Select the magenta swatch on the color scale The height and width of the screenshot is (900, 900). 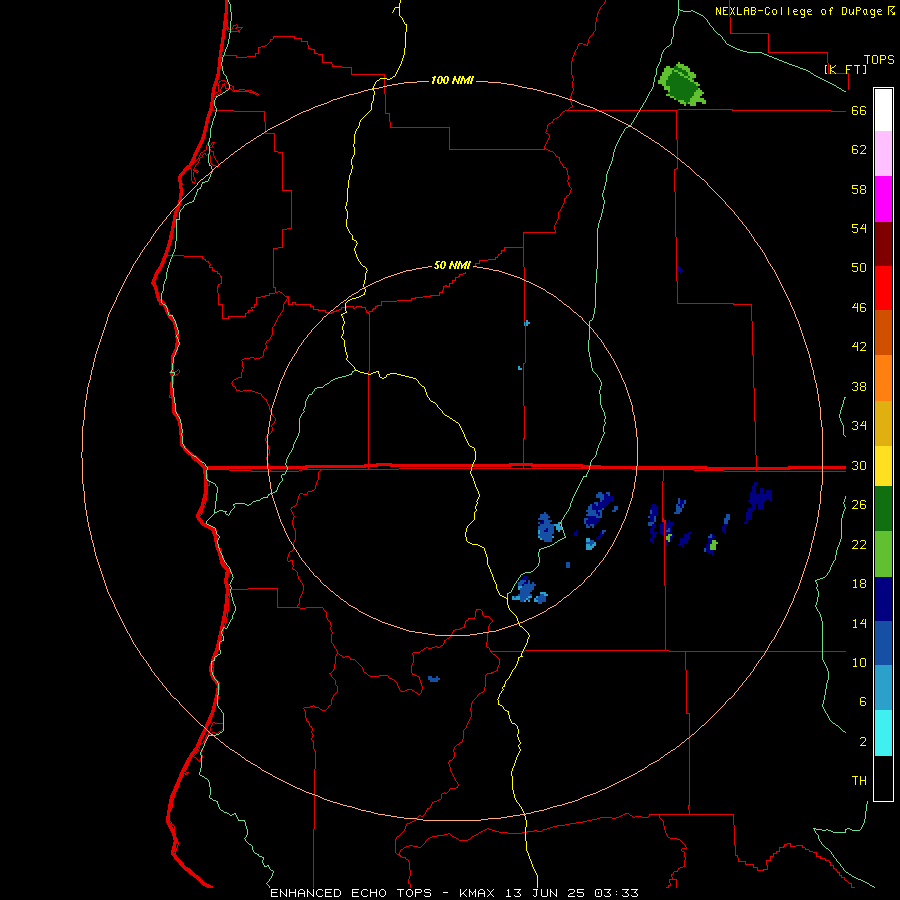883,199
